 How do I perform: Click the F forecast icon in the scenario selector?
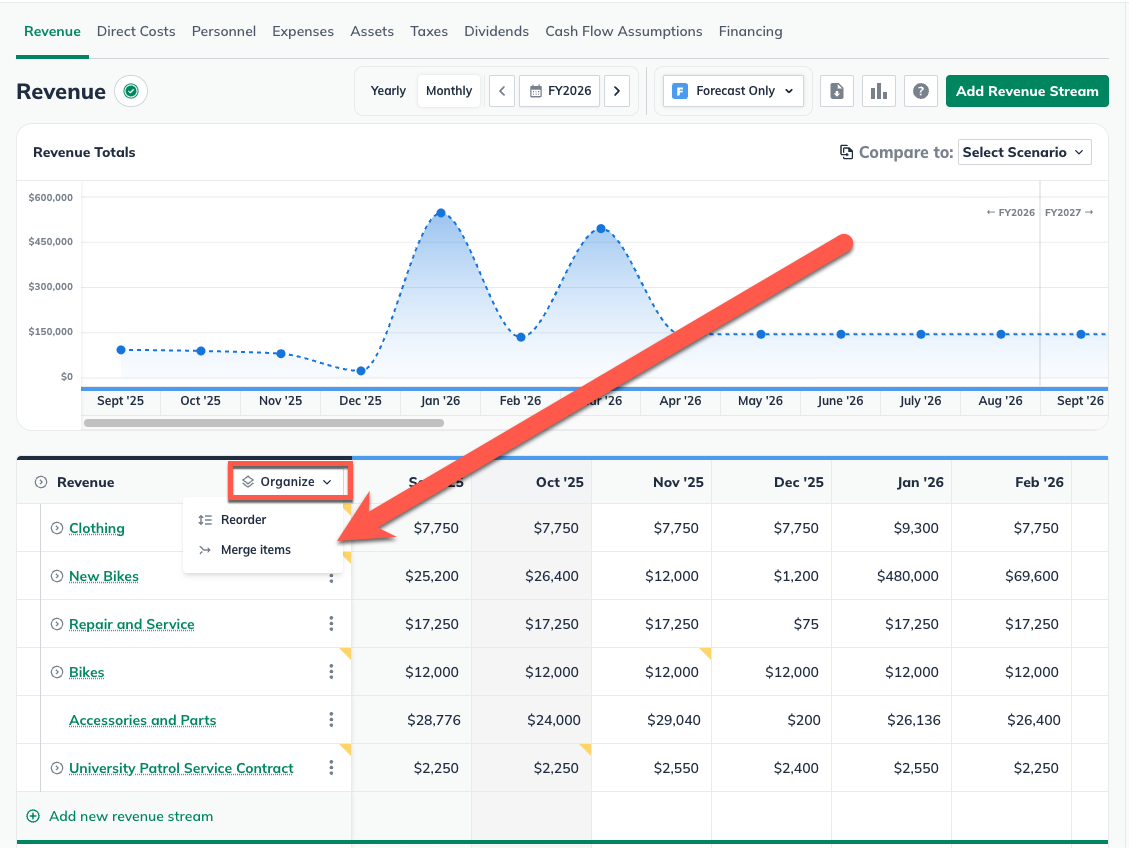click(x=683, y=89)
